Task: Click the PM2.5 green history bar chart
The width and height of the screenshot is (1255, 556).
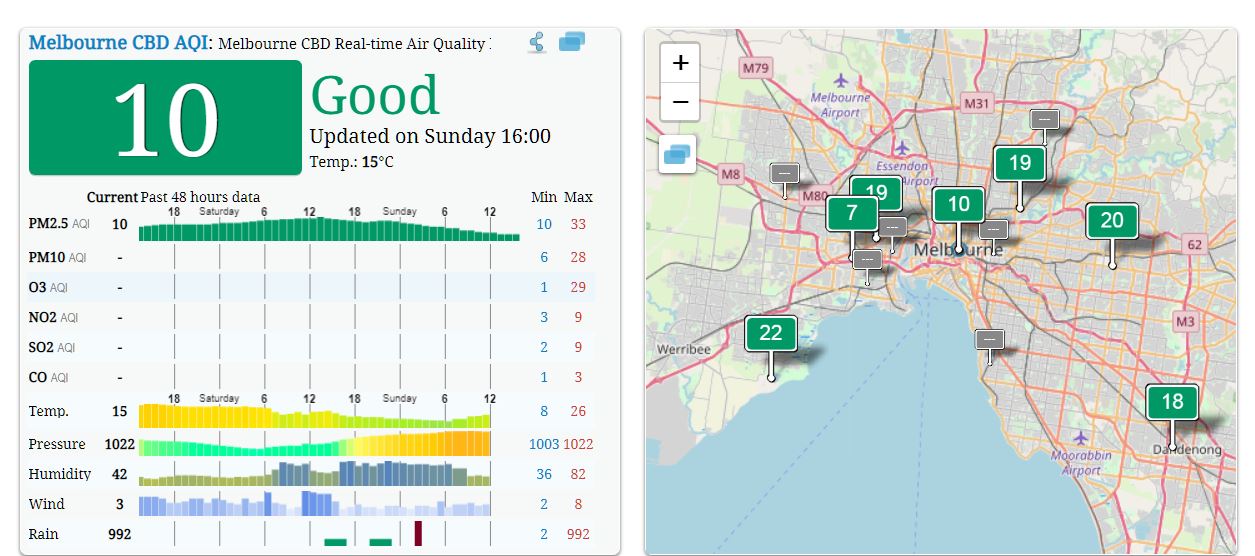Action: 328,230
